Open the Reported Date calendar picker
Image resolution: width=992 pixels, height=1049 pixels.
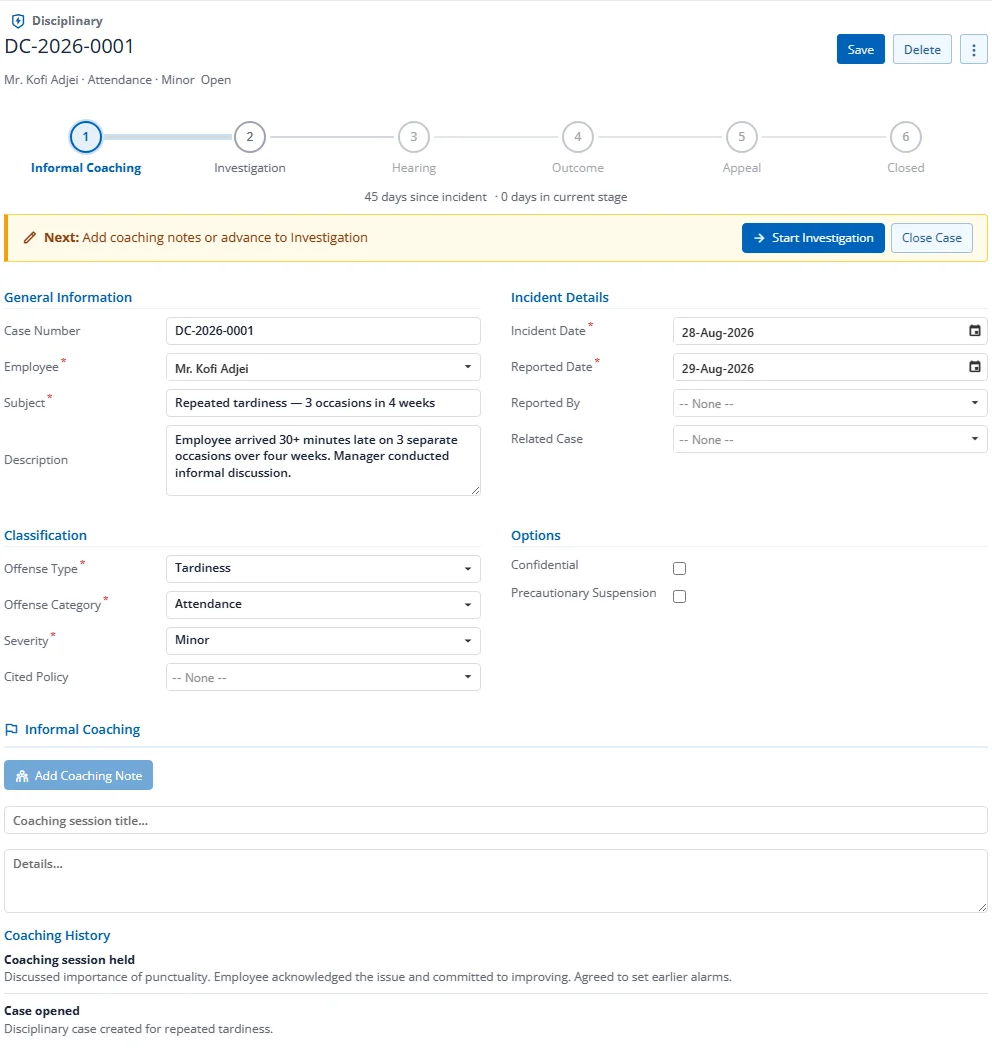tap(975, 367)
